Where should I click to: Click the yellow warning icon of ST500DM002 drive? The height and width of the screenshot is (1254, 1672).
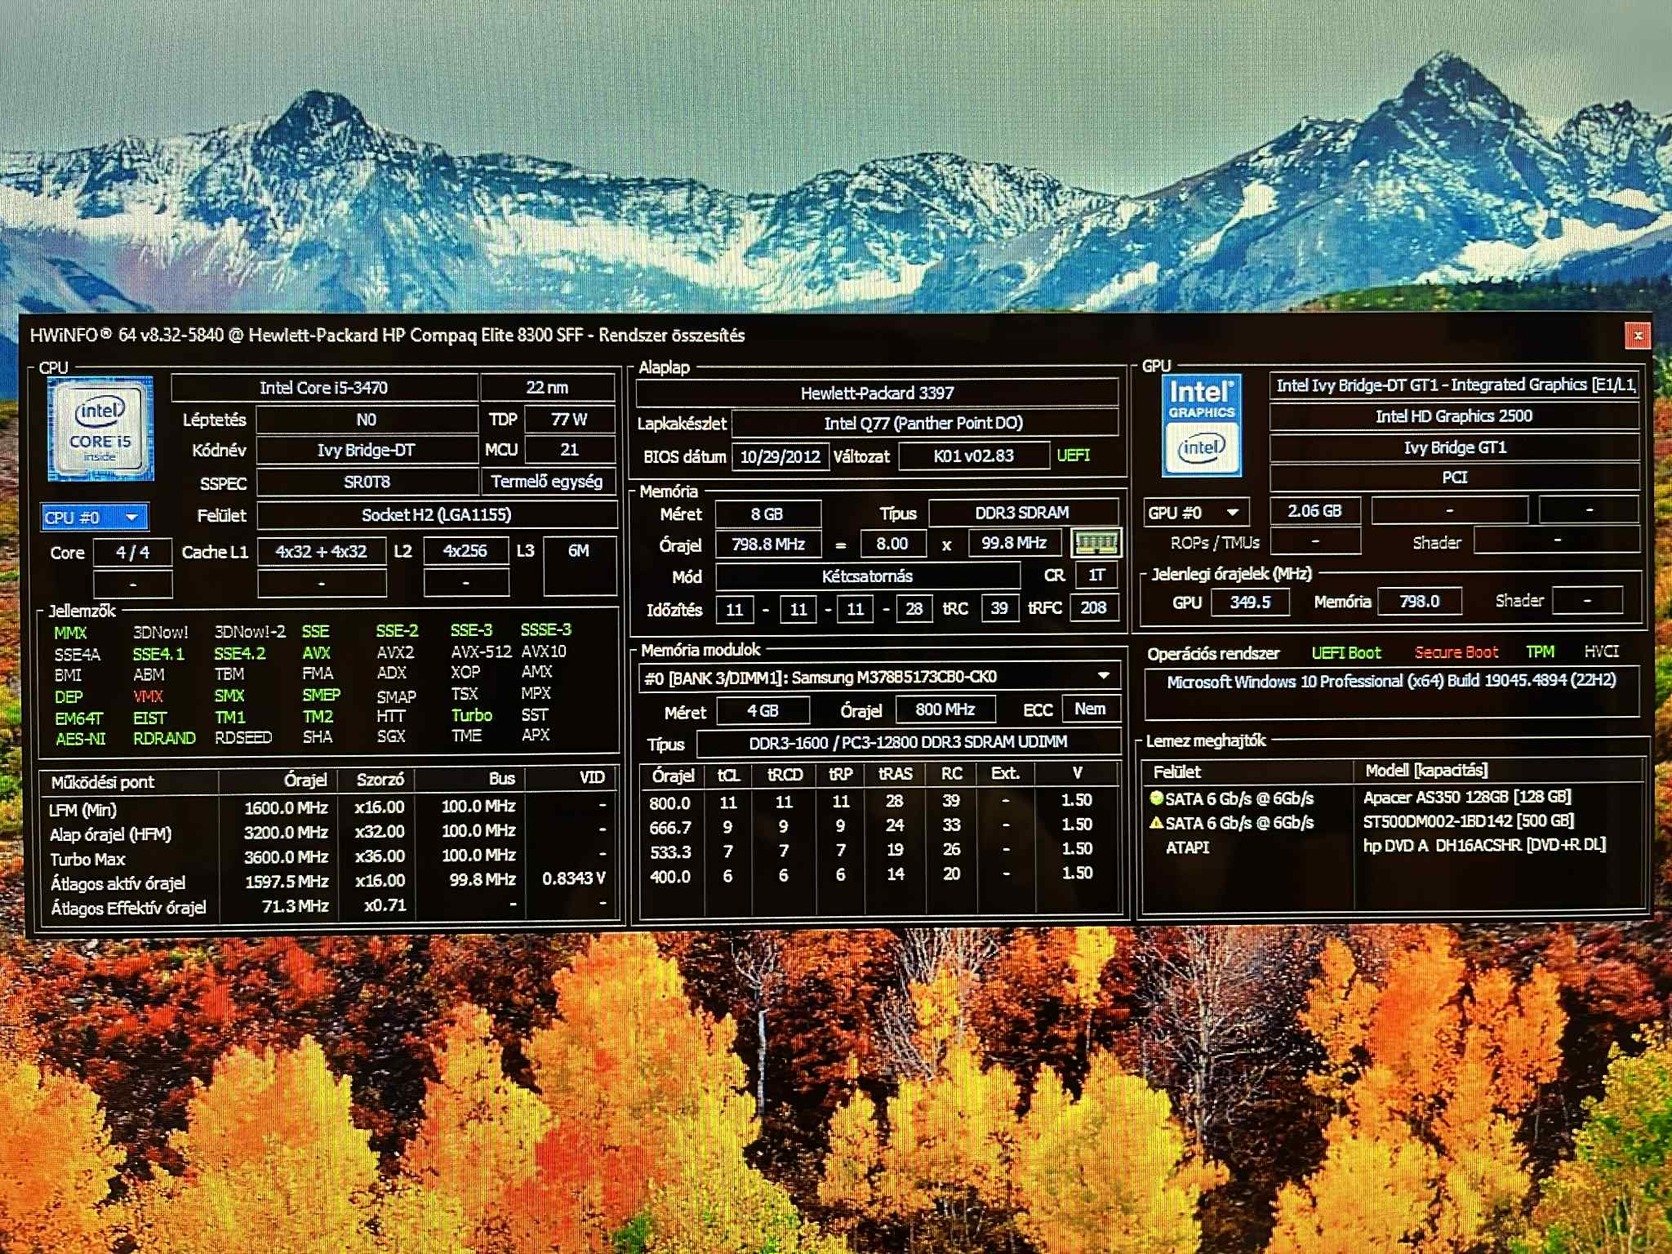point(1156,823)
